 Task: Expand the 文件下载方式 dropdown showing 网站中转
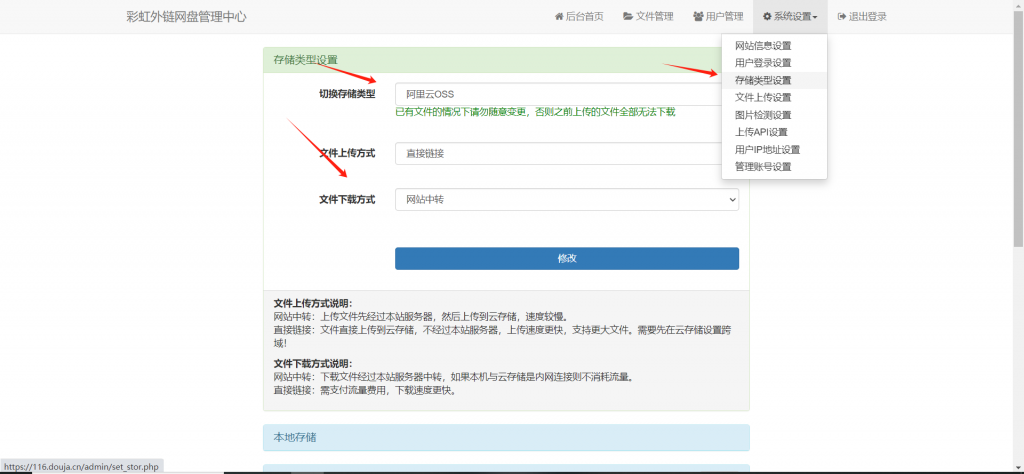[567, 200]
